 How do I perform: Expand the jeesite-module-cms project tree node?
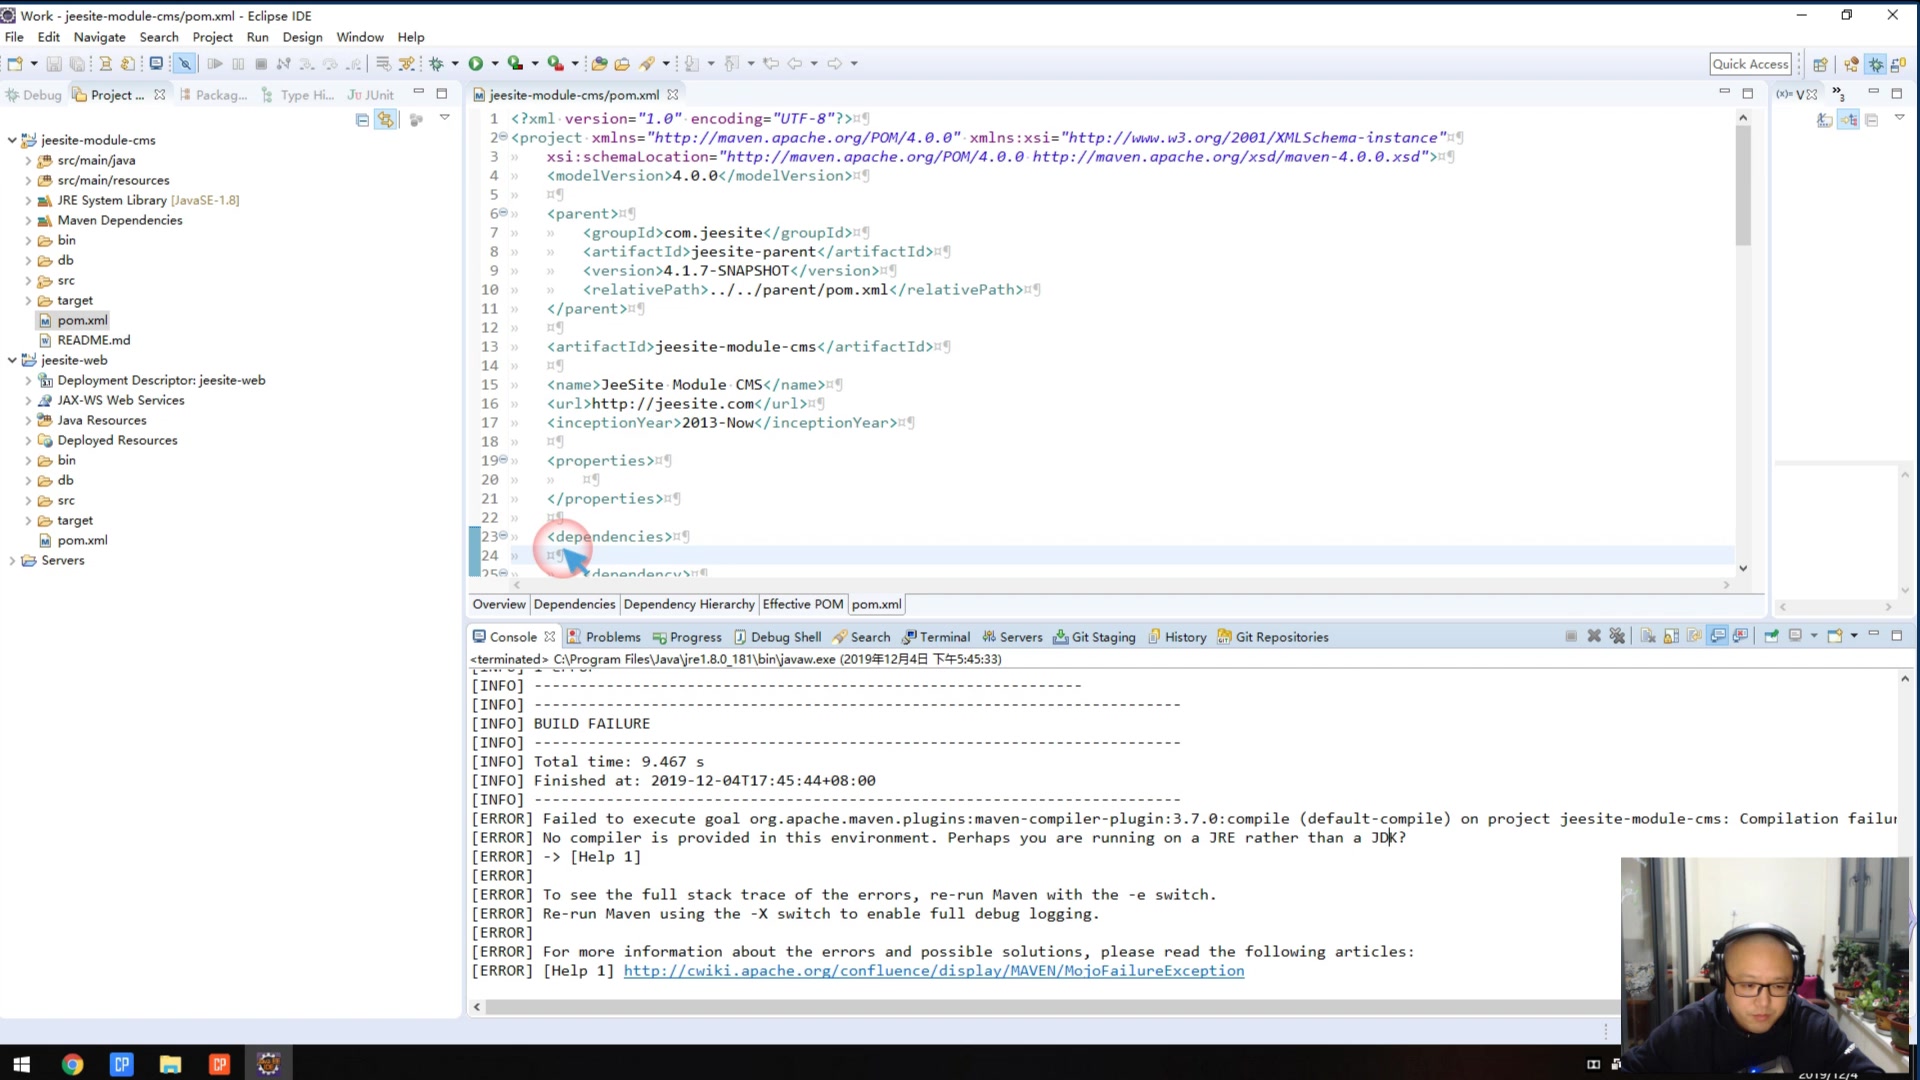pyautogui.click(x=9, y=138)
